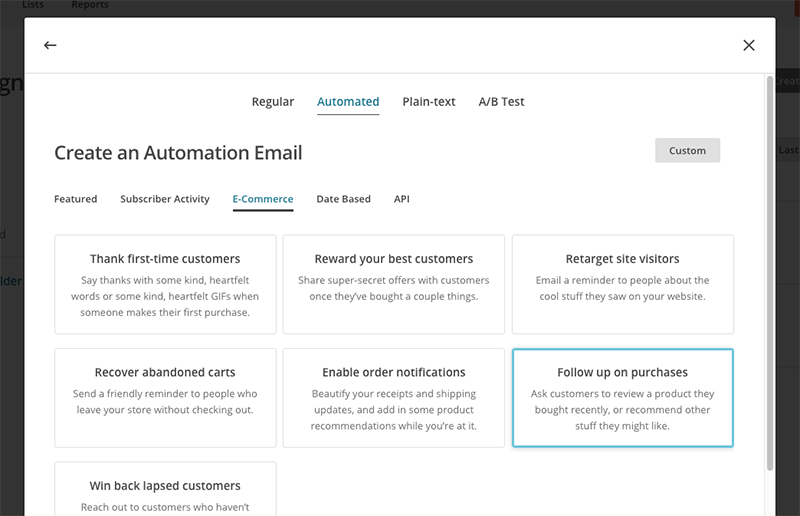Image resolution: width=800 pixels, height=516 pixels.
Task: Select Enable order notifications card
Action: pos(394,398)
